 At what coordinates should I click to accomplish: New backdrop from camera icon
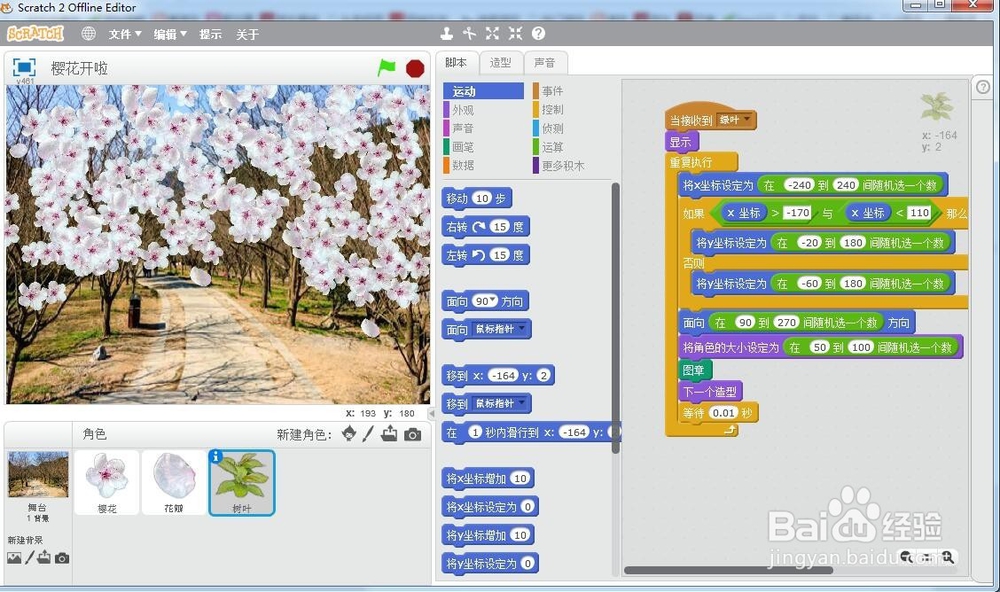(62, 558)
